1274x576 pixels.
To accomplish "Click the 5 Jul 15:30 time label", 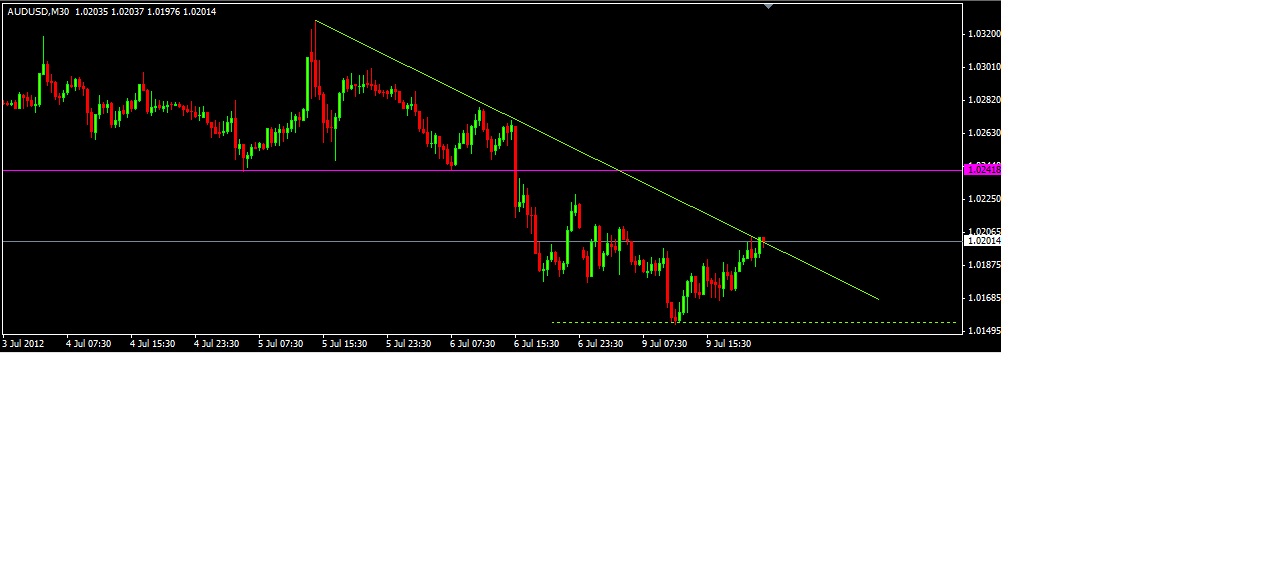I will pos(344,344).
